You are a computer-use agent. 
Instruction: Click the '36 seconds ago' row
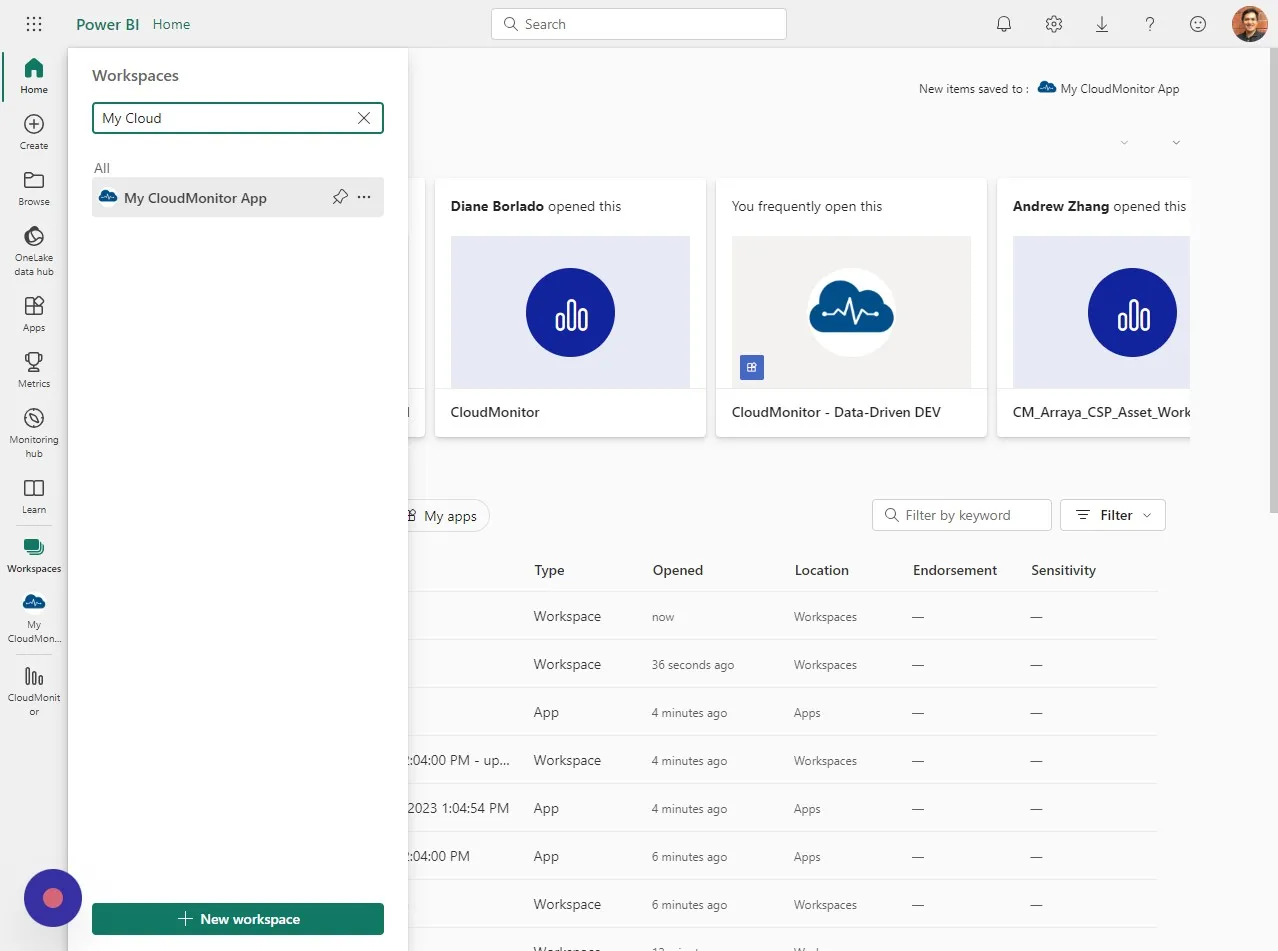(x=783, y=664)
